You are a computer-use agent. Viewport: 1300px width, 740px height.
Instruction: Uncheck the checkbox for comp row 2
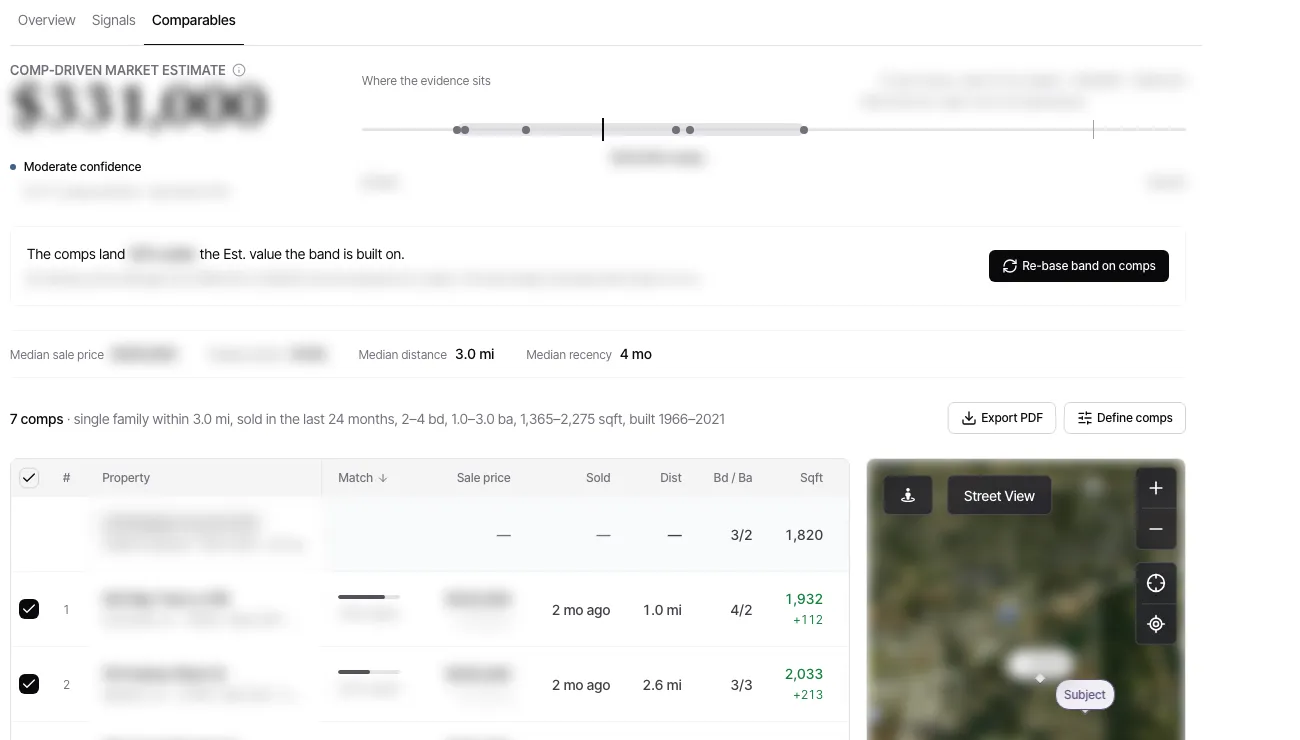click(x=29, y=684)
